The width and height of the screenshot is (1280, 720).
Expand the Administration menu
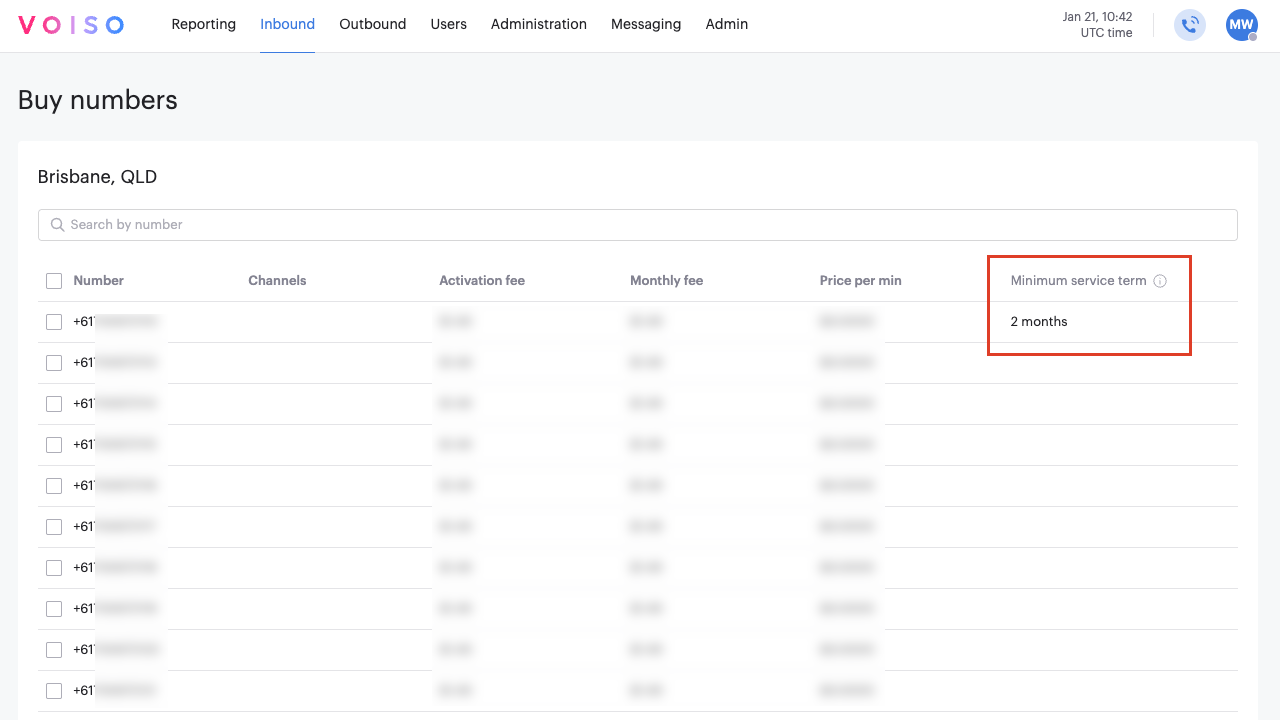[538, 24]
